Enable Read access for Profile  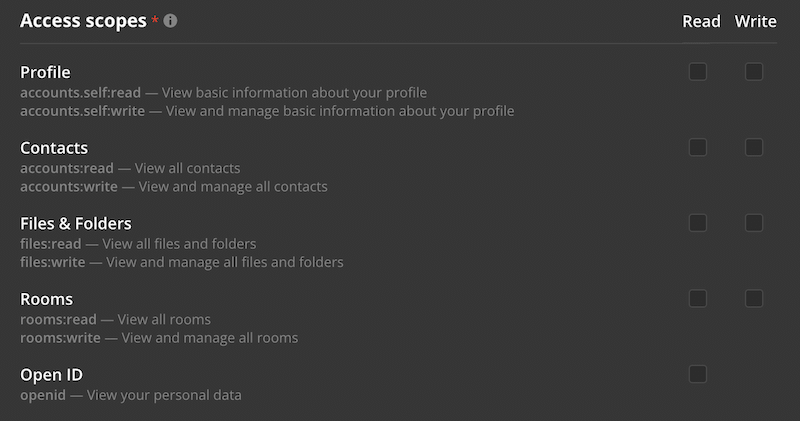698,72
